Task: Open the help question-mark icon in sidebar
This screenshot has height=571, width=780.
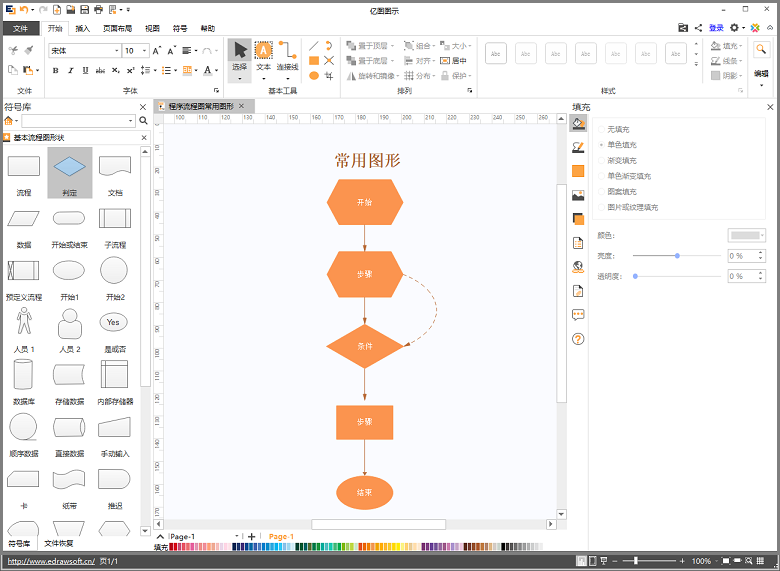Action: click(578, 339)
